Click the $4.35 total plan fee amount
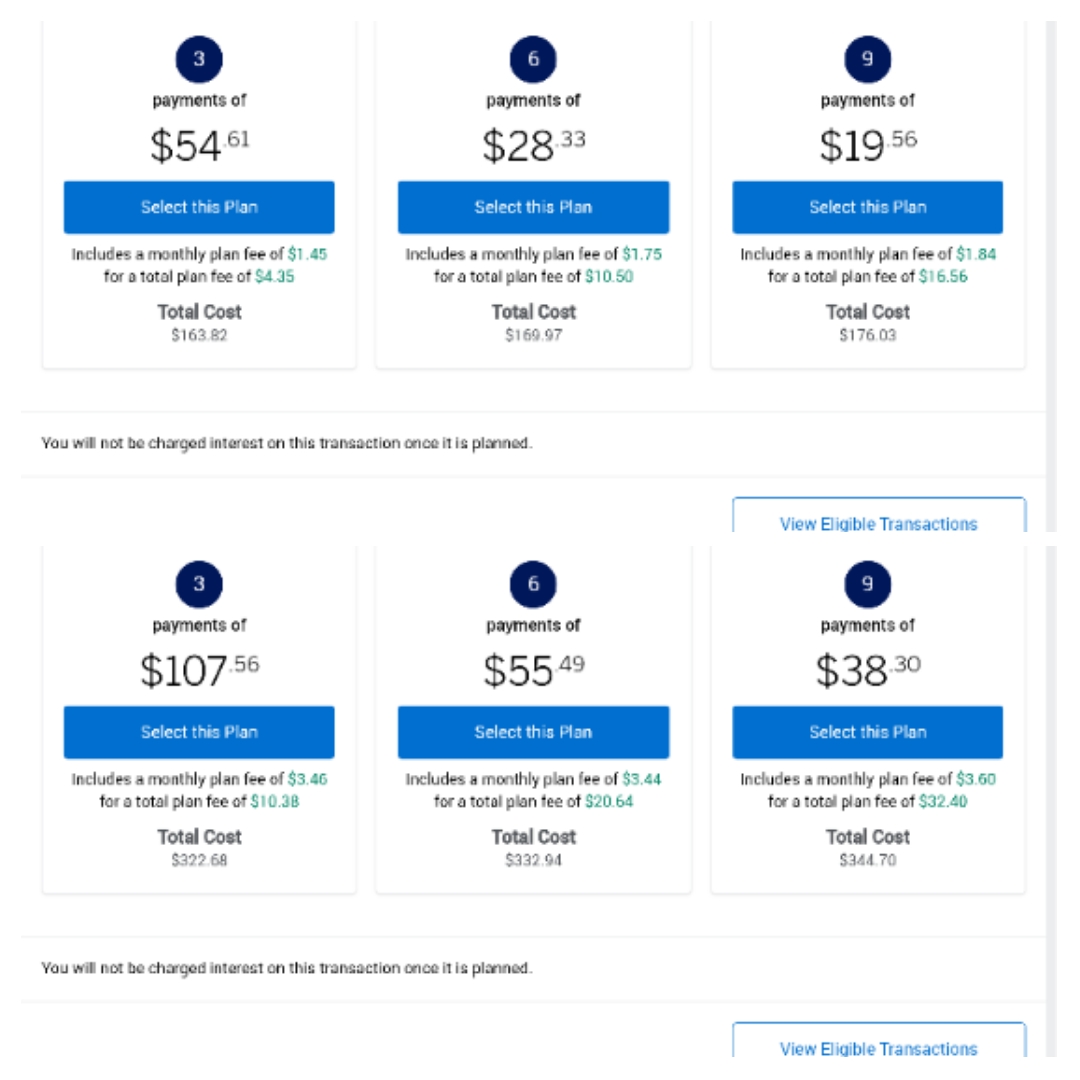 [x=274, y=276]
